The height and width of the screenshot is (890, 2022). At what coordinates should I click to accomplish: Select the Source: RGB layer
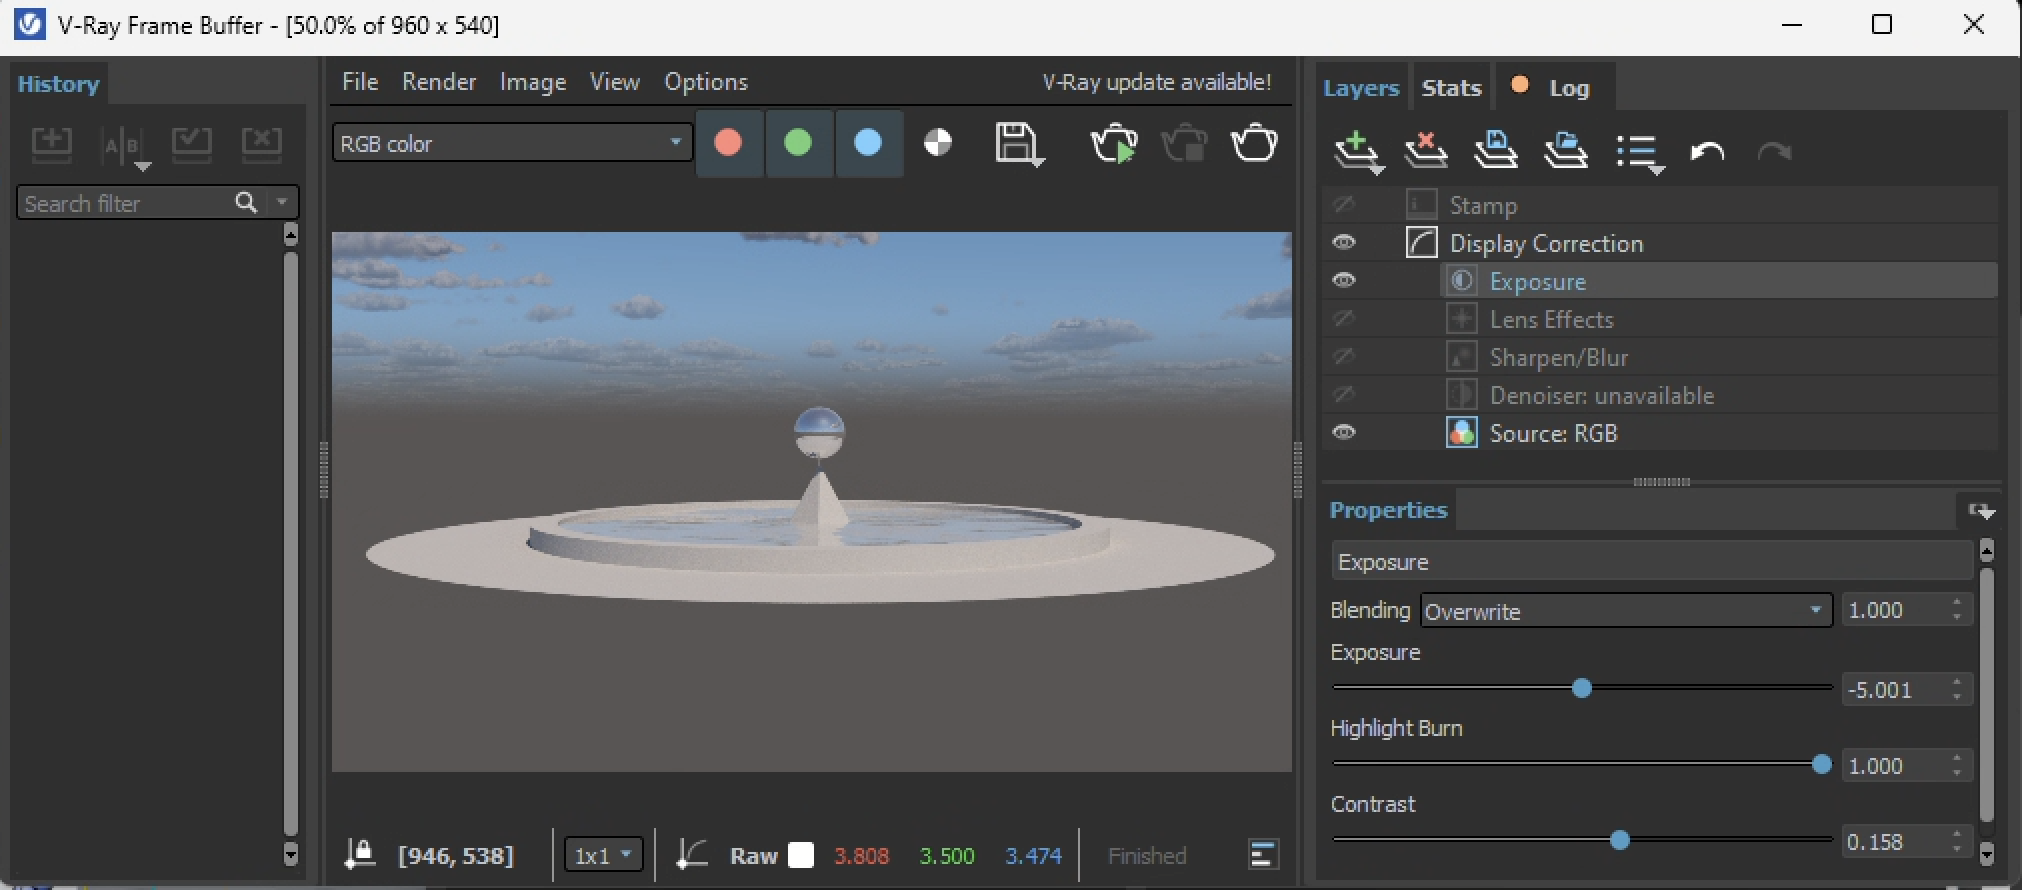[1552, 433]
